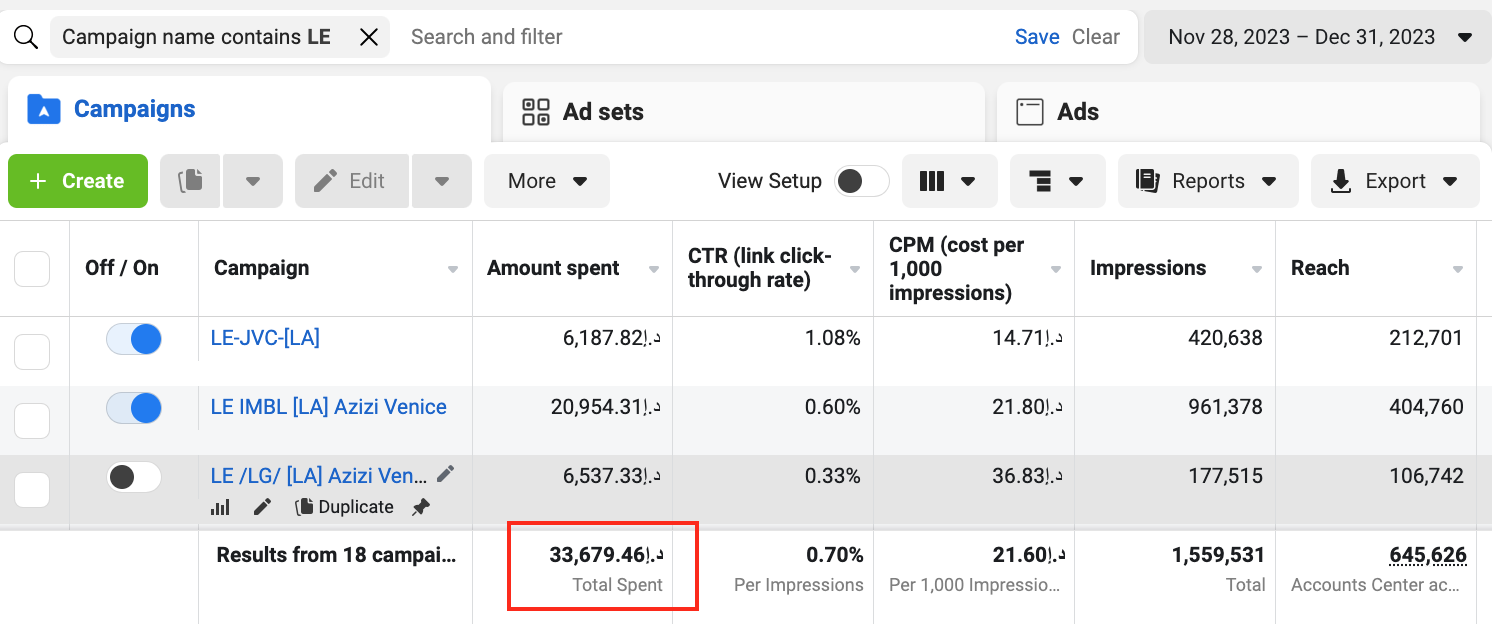This screenshot has height=624, width=1492.
Task: Switch to the Ads tab
Action: pyautogui.click(x=1077, y=112)
